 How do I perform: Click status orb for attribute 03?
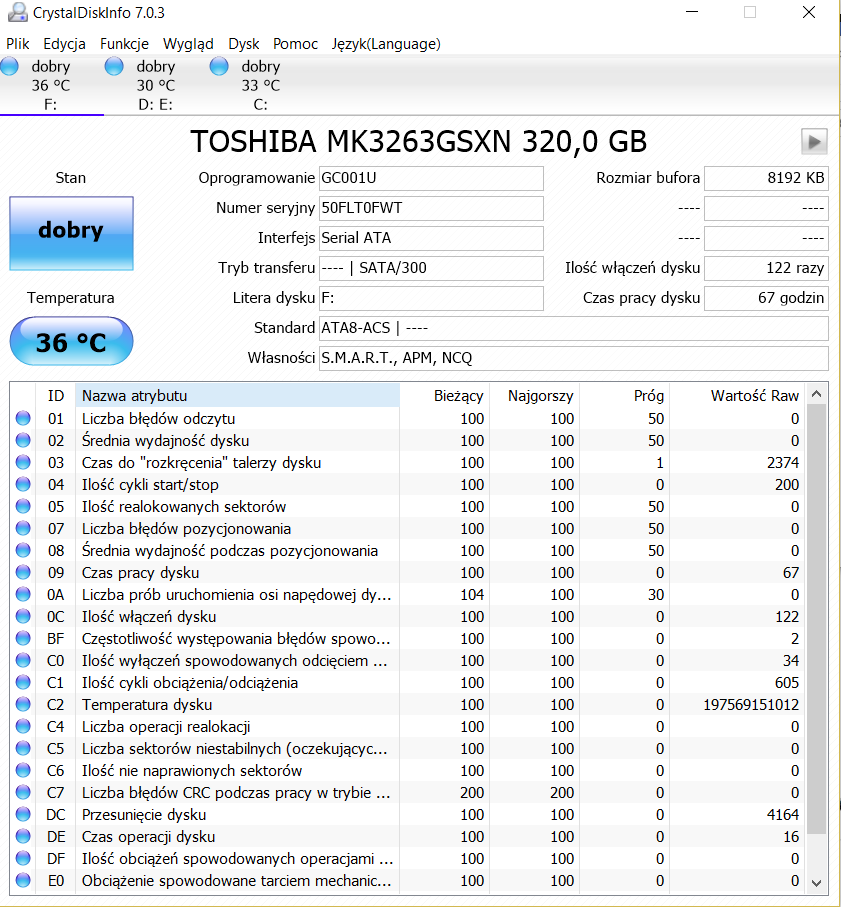23,462
